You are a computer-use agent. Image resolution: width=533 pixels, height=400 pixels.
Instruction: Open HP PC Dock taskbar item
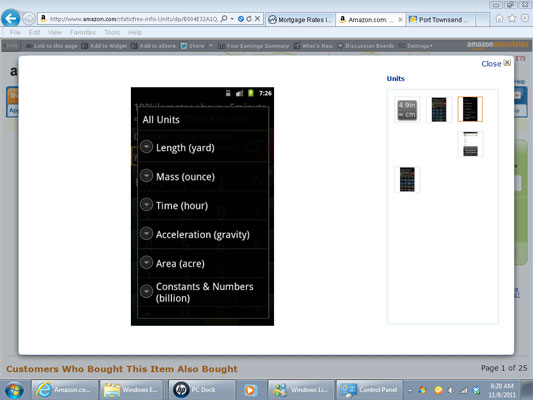(x=202, y=390)
